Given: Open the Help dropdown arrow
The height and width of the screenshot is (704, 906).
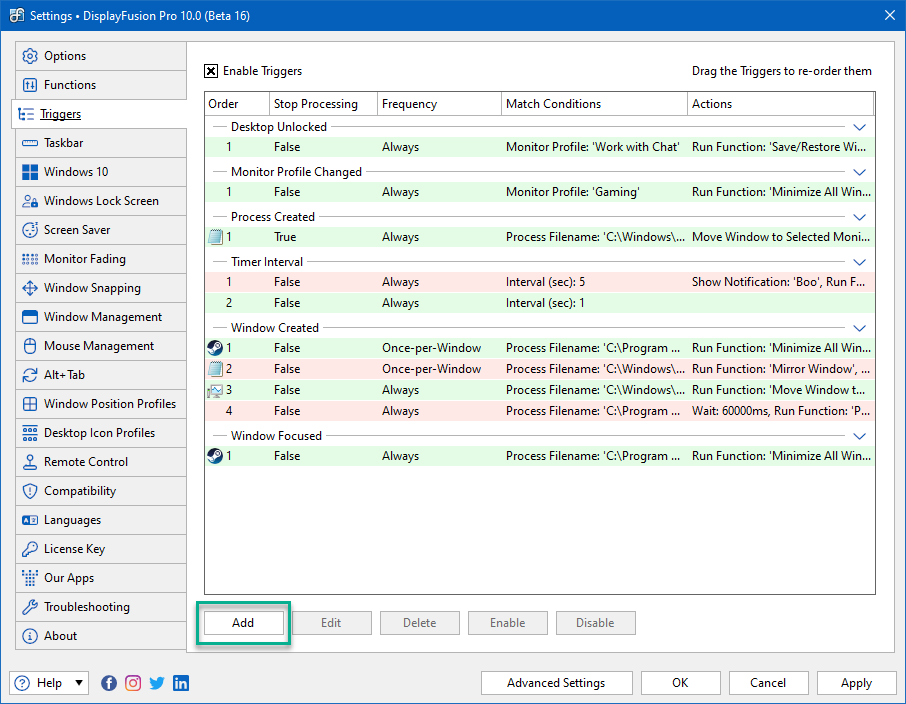Looking at the screenshot, I should [x=79, y=683].
